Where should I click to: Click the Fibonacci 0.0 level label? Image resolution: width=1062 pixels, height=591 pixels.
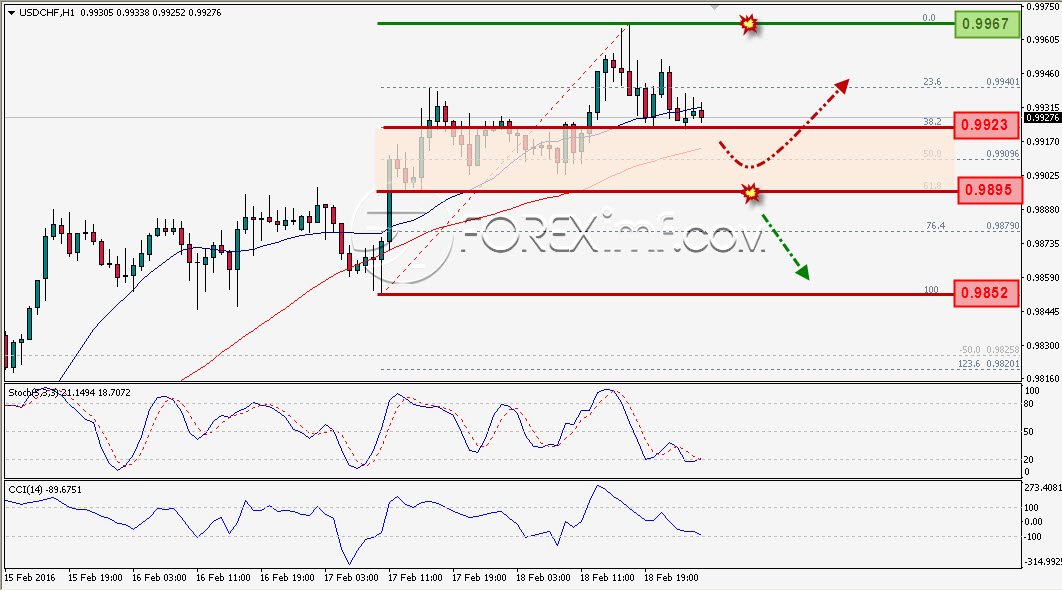(929, 18)
